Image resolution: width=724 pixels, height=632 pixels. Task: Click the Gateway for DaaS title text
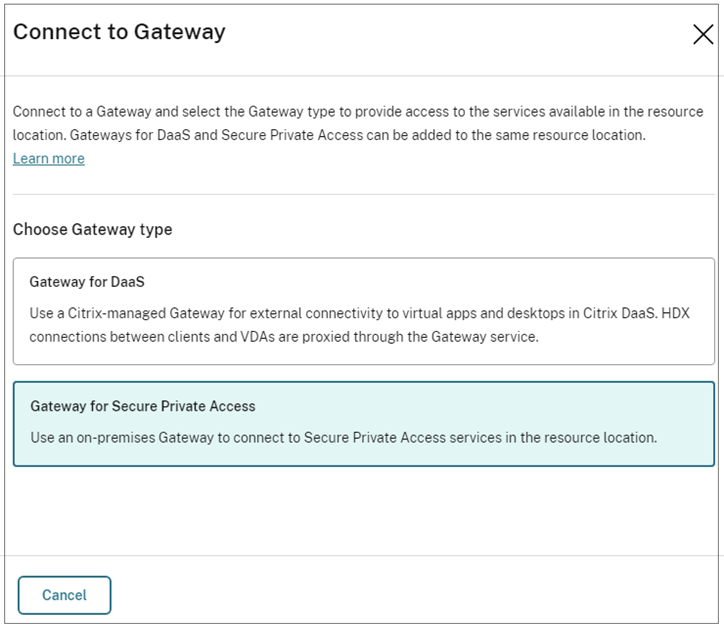point(88,283)
